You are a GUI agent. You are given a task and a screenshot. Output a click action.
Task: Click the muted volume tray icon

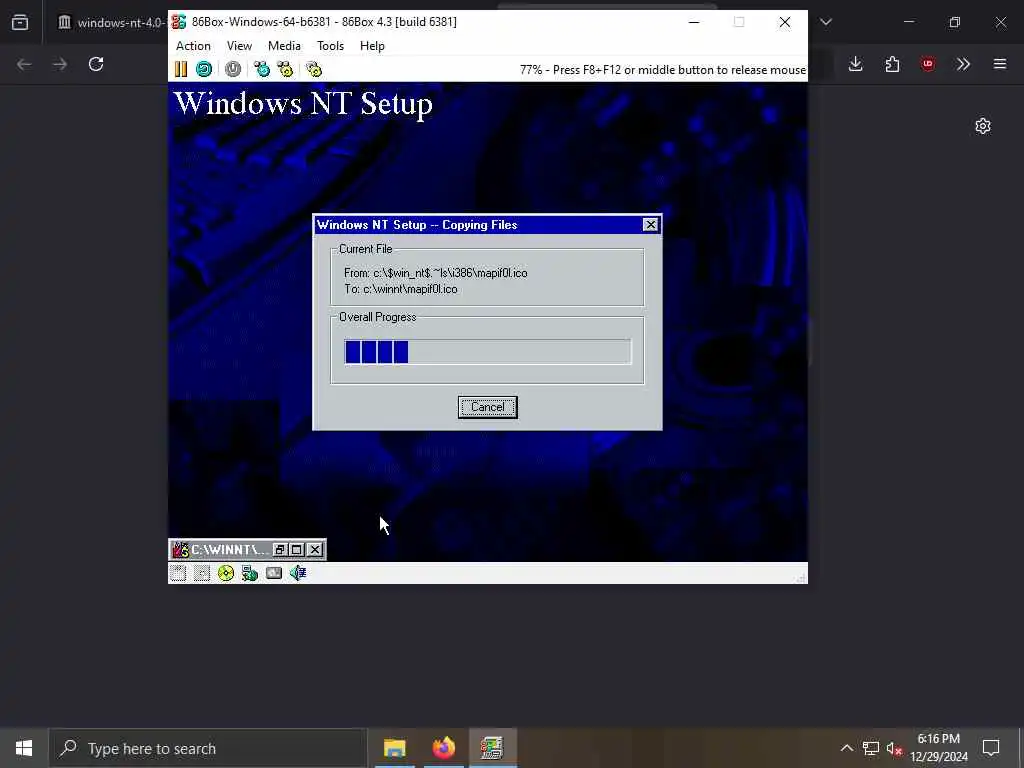pos(894,748)
